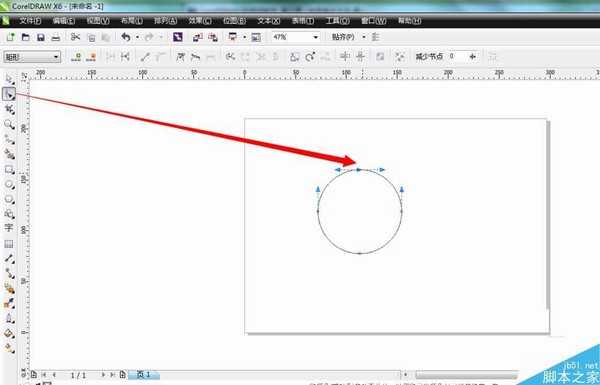This screenshot has width=600, height=385.
Task: Open the 文件(F) menu
Action: pos(30,21)
